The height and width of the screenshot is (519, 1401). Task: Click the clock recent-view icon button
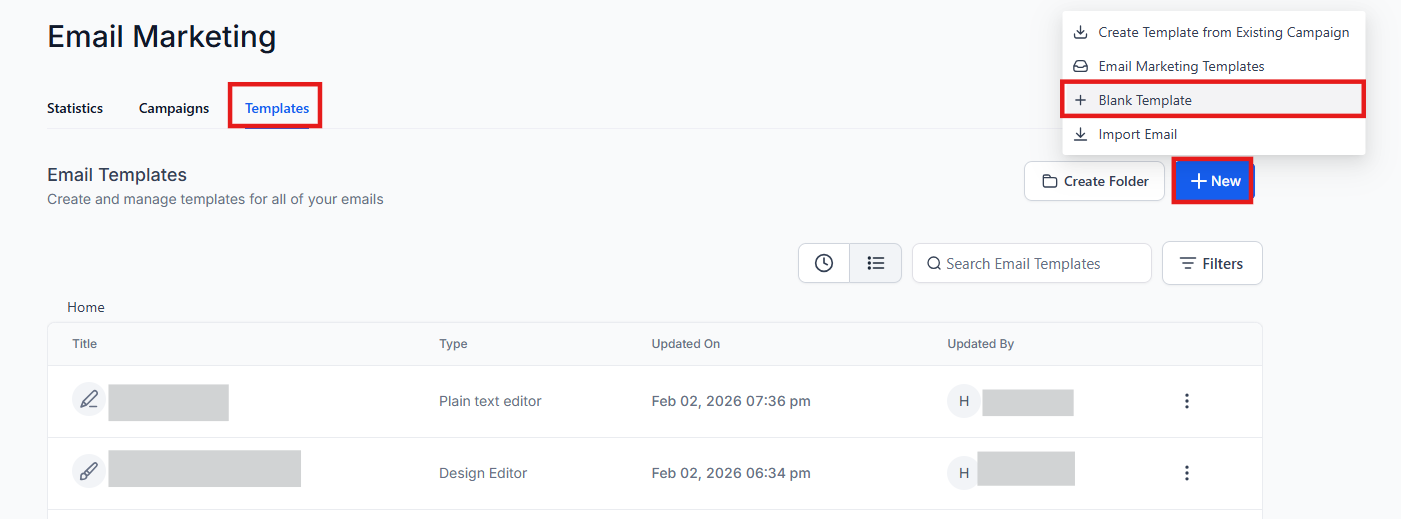[824, 263]
